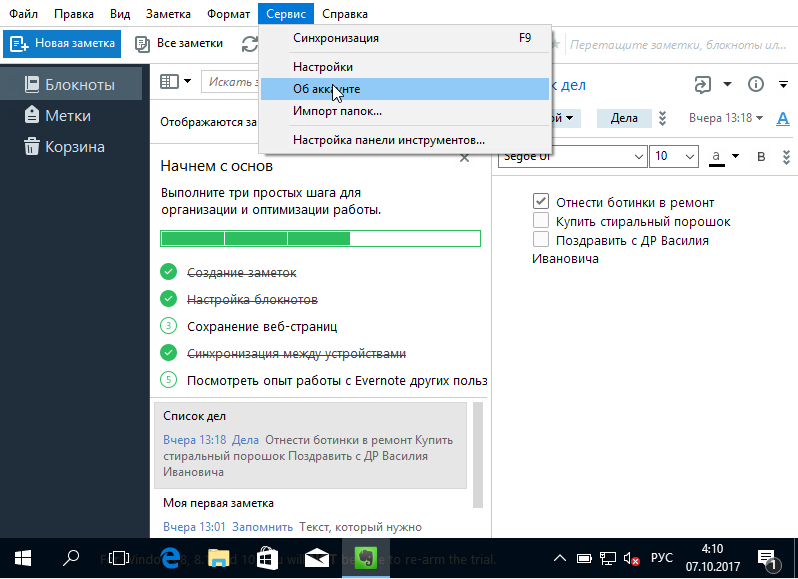The width and height of the screenshot is (798, 579).
Task: Uncheck Отнести ботинки в ремонт checkbox
Action: [541, 201]
